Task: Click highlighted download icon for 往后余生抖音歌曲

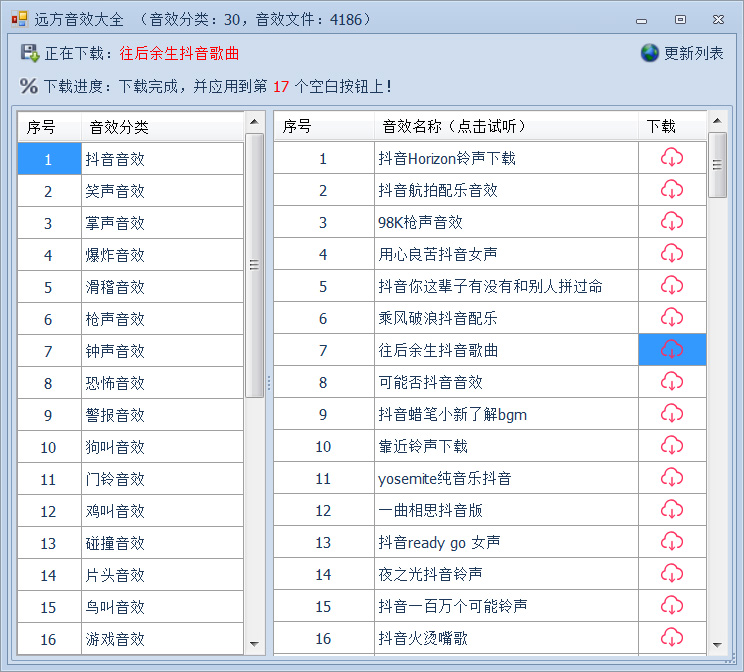Action: coord(672,350)
